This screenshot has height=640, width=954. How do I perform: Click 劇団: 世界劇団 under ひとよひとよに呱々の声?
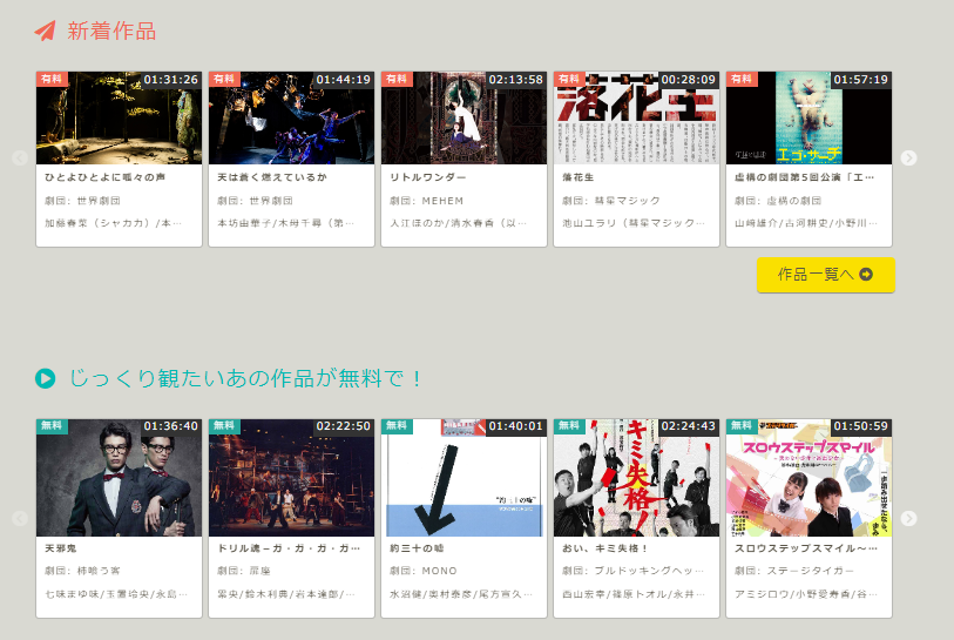point(82,200)
